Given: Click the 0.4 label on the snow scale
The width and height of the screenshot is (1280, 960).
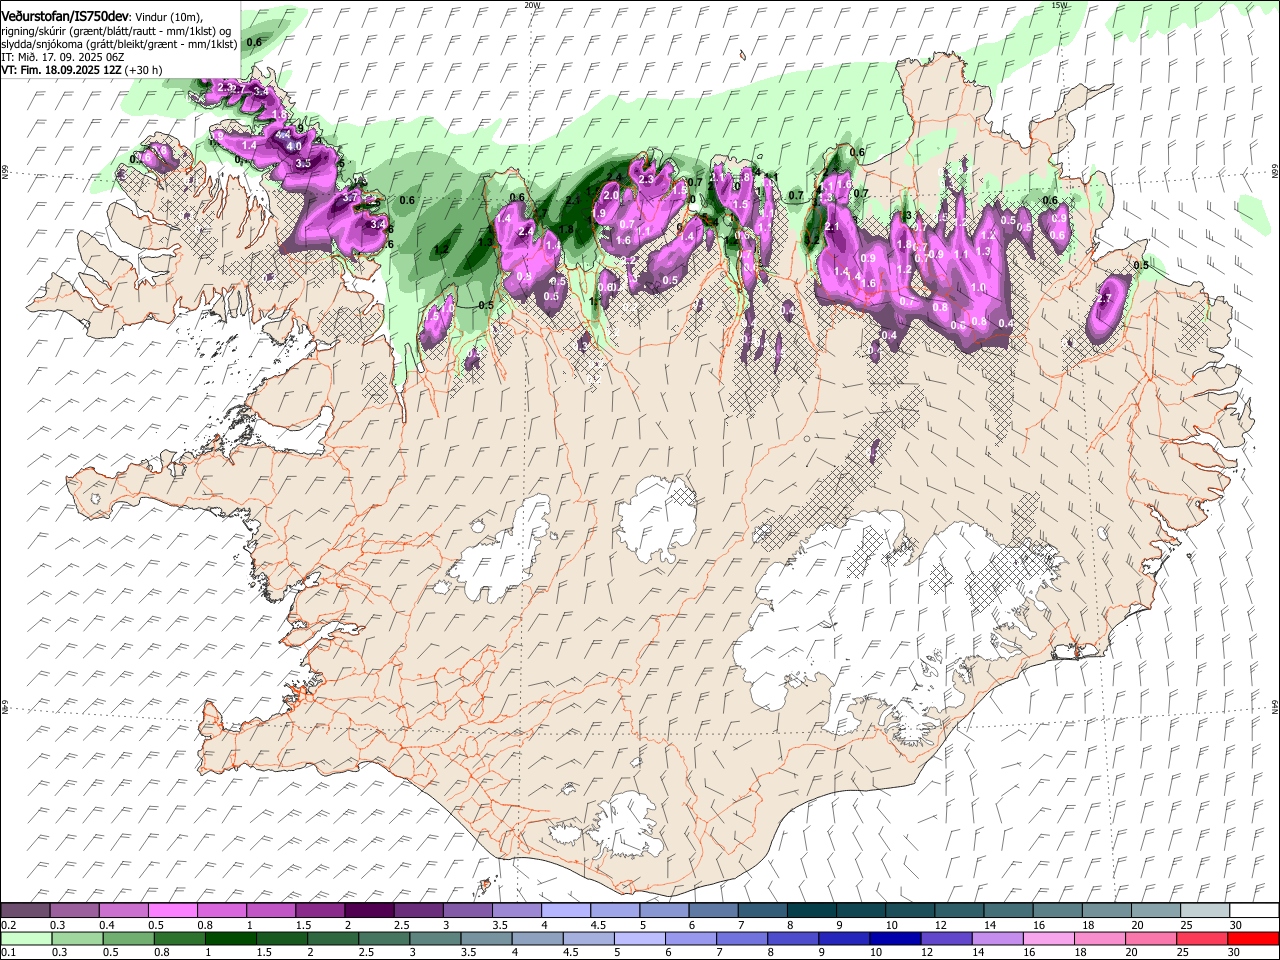Looking at the screenshot, I should pos(108,925).
